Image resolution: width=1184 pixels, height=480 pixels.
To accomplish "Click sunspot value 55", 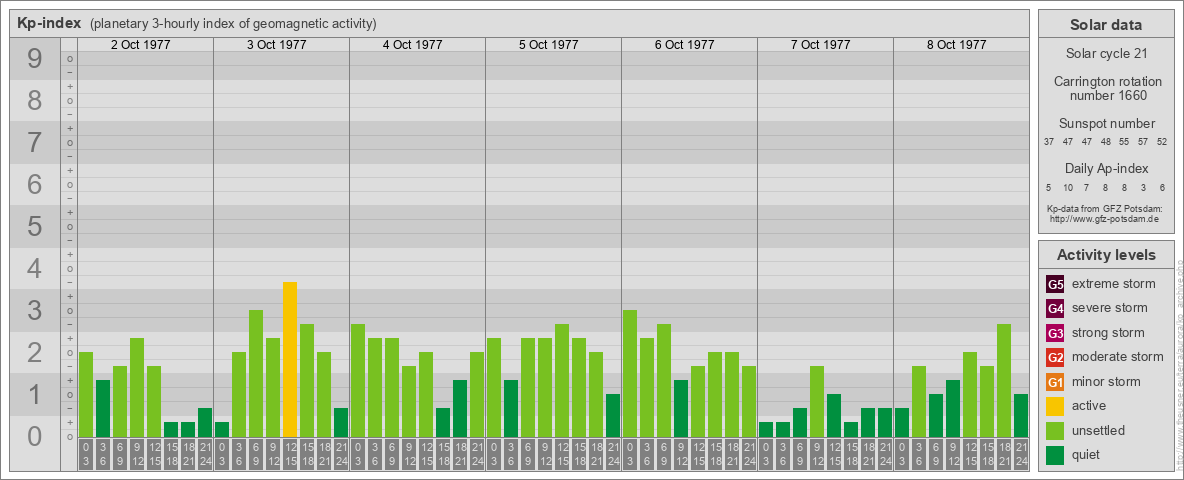I will point(1124,142).
